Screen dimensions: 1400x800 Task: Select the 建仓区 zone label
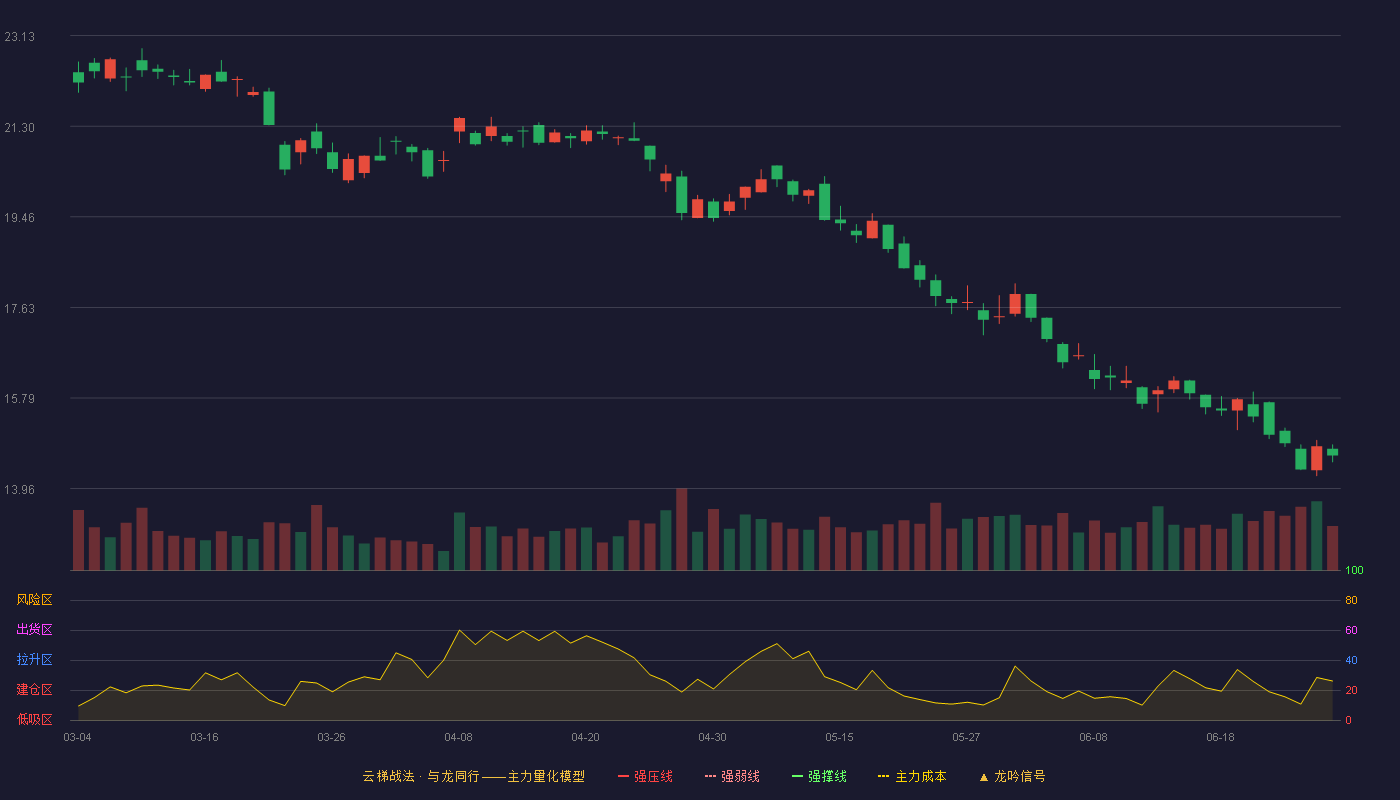(x=34, y=690)
